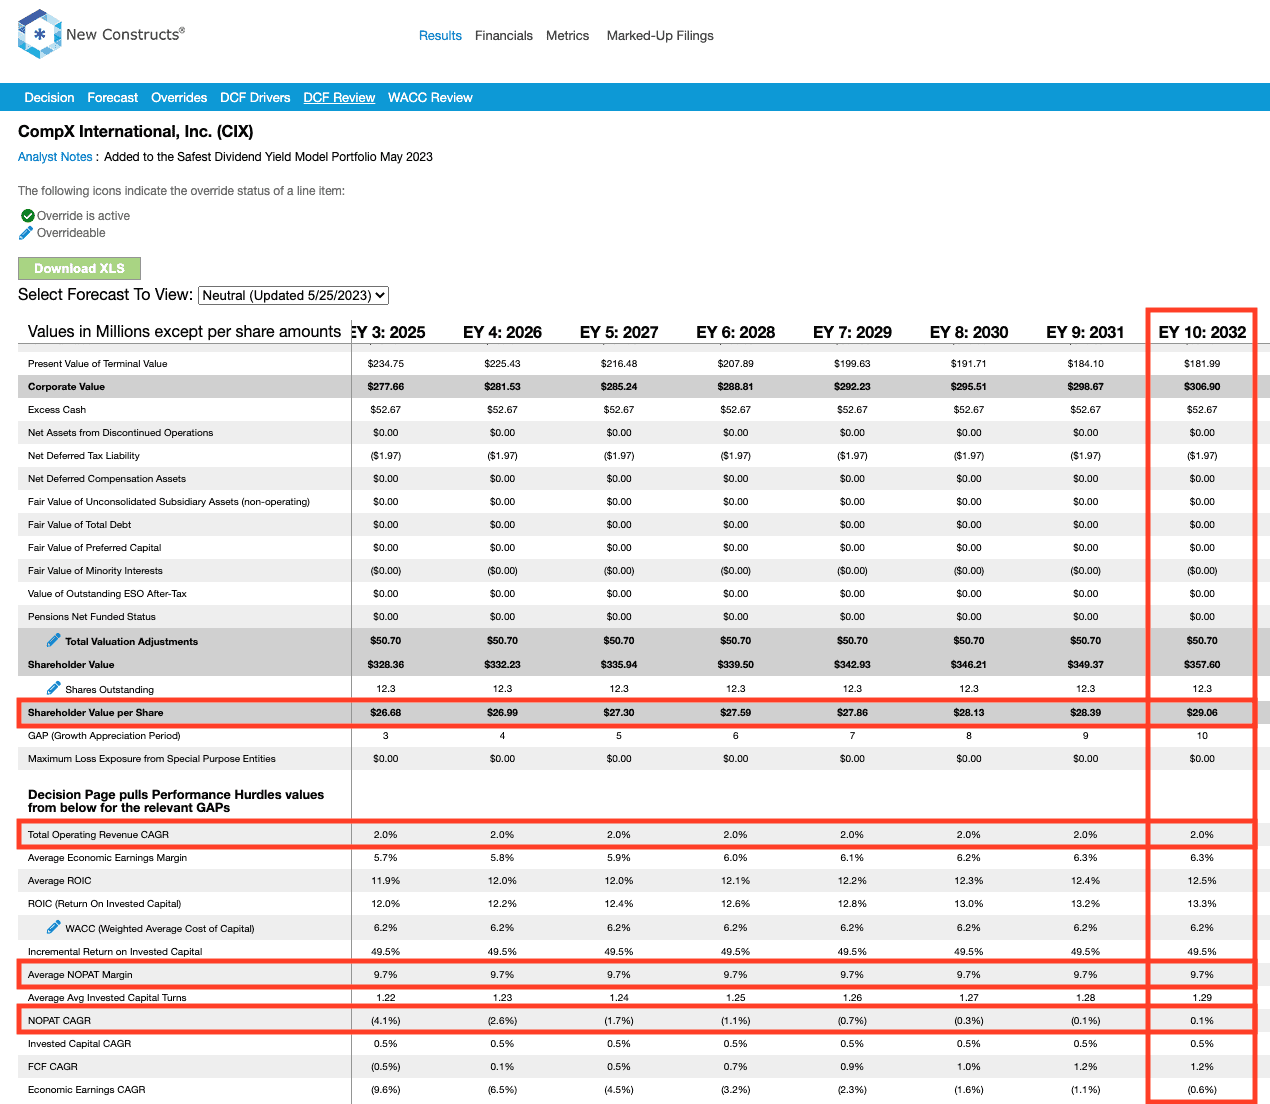Click the $29.06 Shareholder Value per Share cell

tap(1202, 713)
